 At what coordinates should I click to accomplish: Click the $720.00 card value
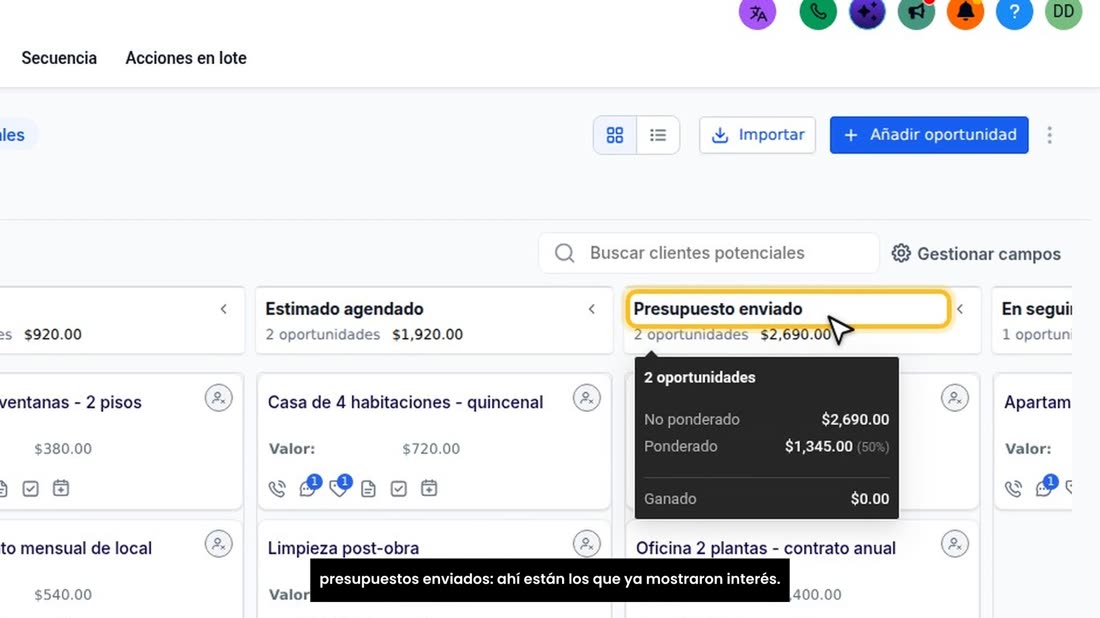(431, 449)
